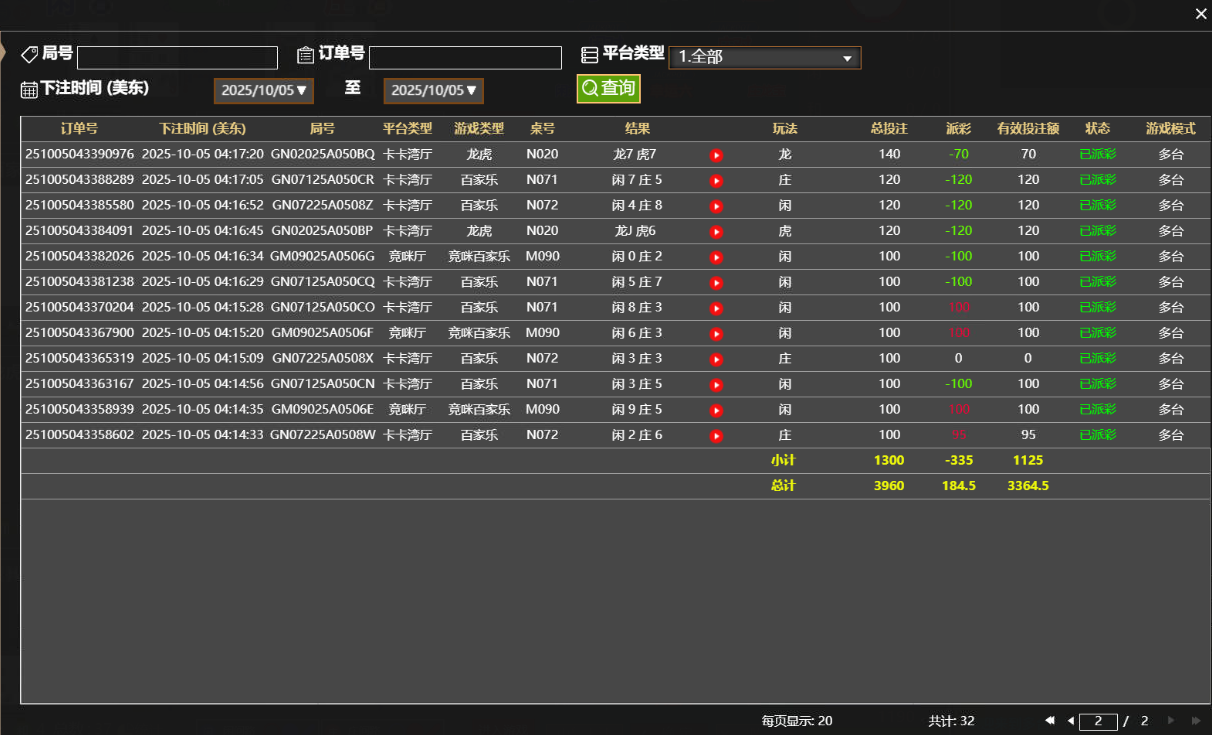Click the replay icon on the 龙J 虎6 row

(x=717, y=230)
